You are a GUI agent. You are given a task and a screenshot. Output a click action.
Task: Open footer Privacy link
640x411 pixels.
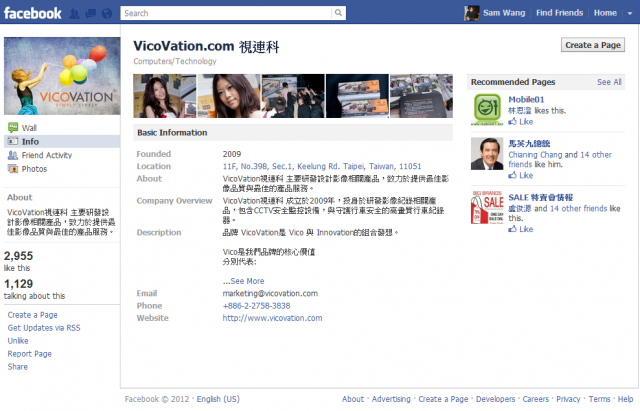[568, 399]
